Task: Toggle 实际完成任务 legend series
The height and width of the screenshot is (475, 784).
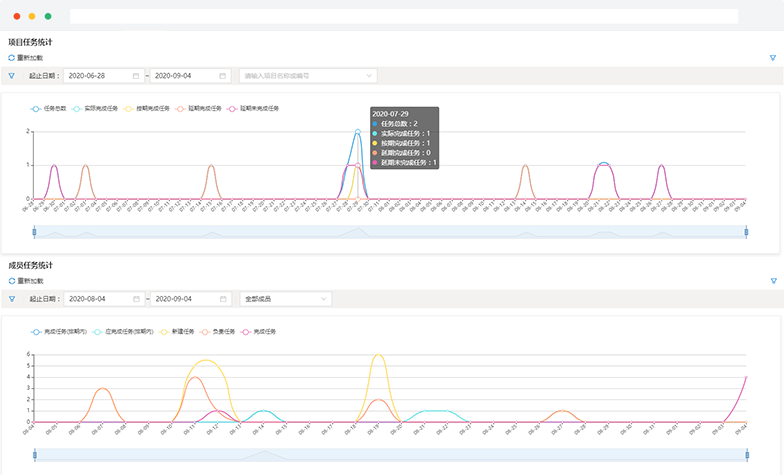Action: [94, 108]
